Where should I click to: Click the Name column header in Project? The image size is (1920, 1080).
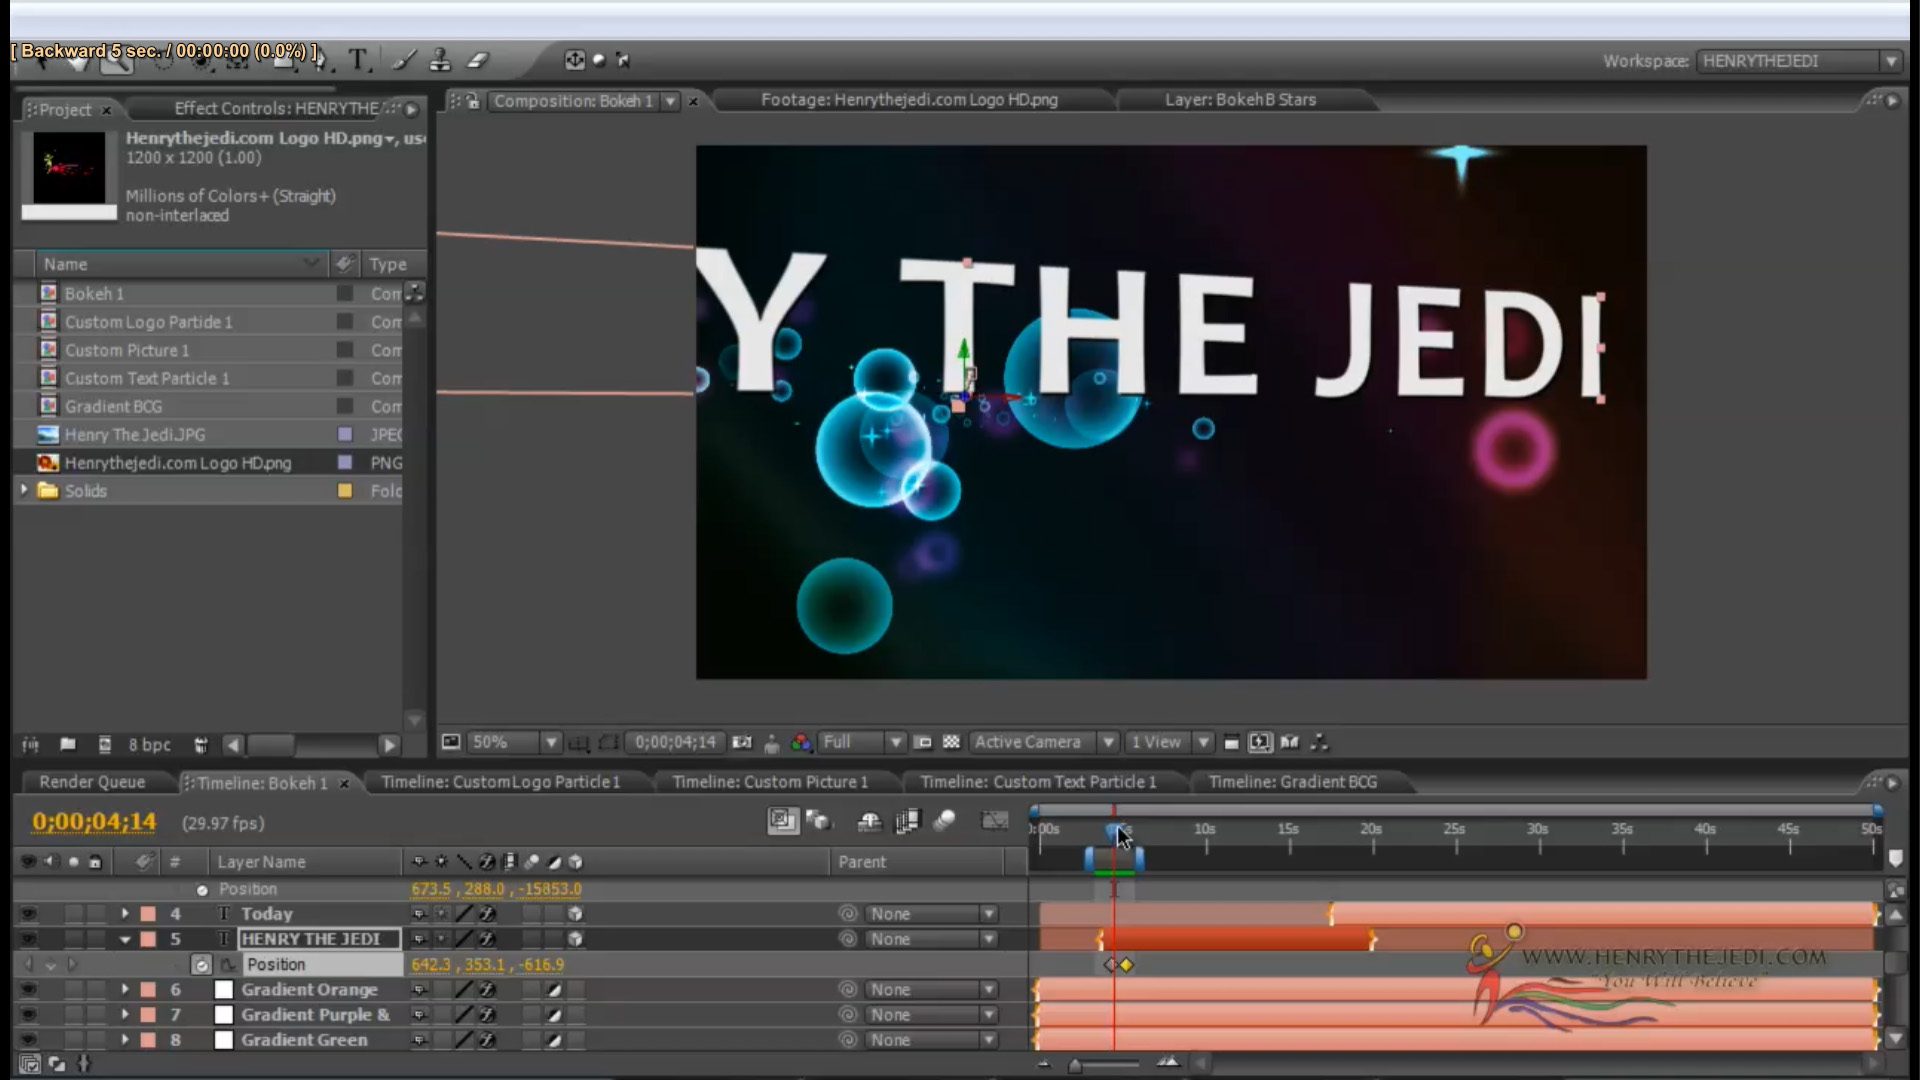coord(180,264)
